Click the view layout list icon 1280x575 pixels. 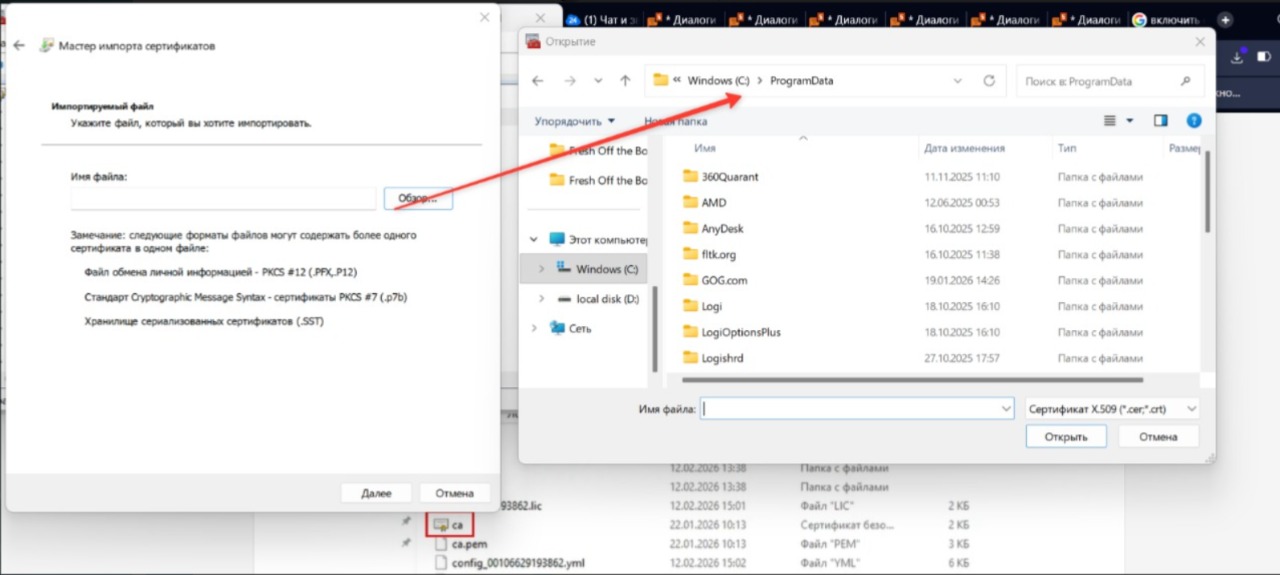pyautogui.click(x=1110, y=121)
